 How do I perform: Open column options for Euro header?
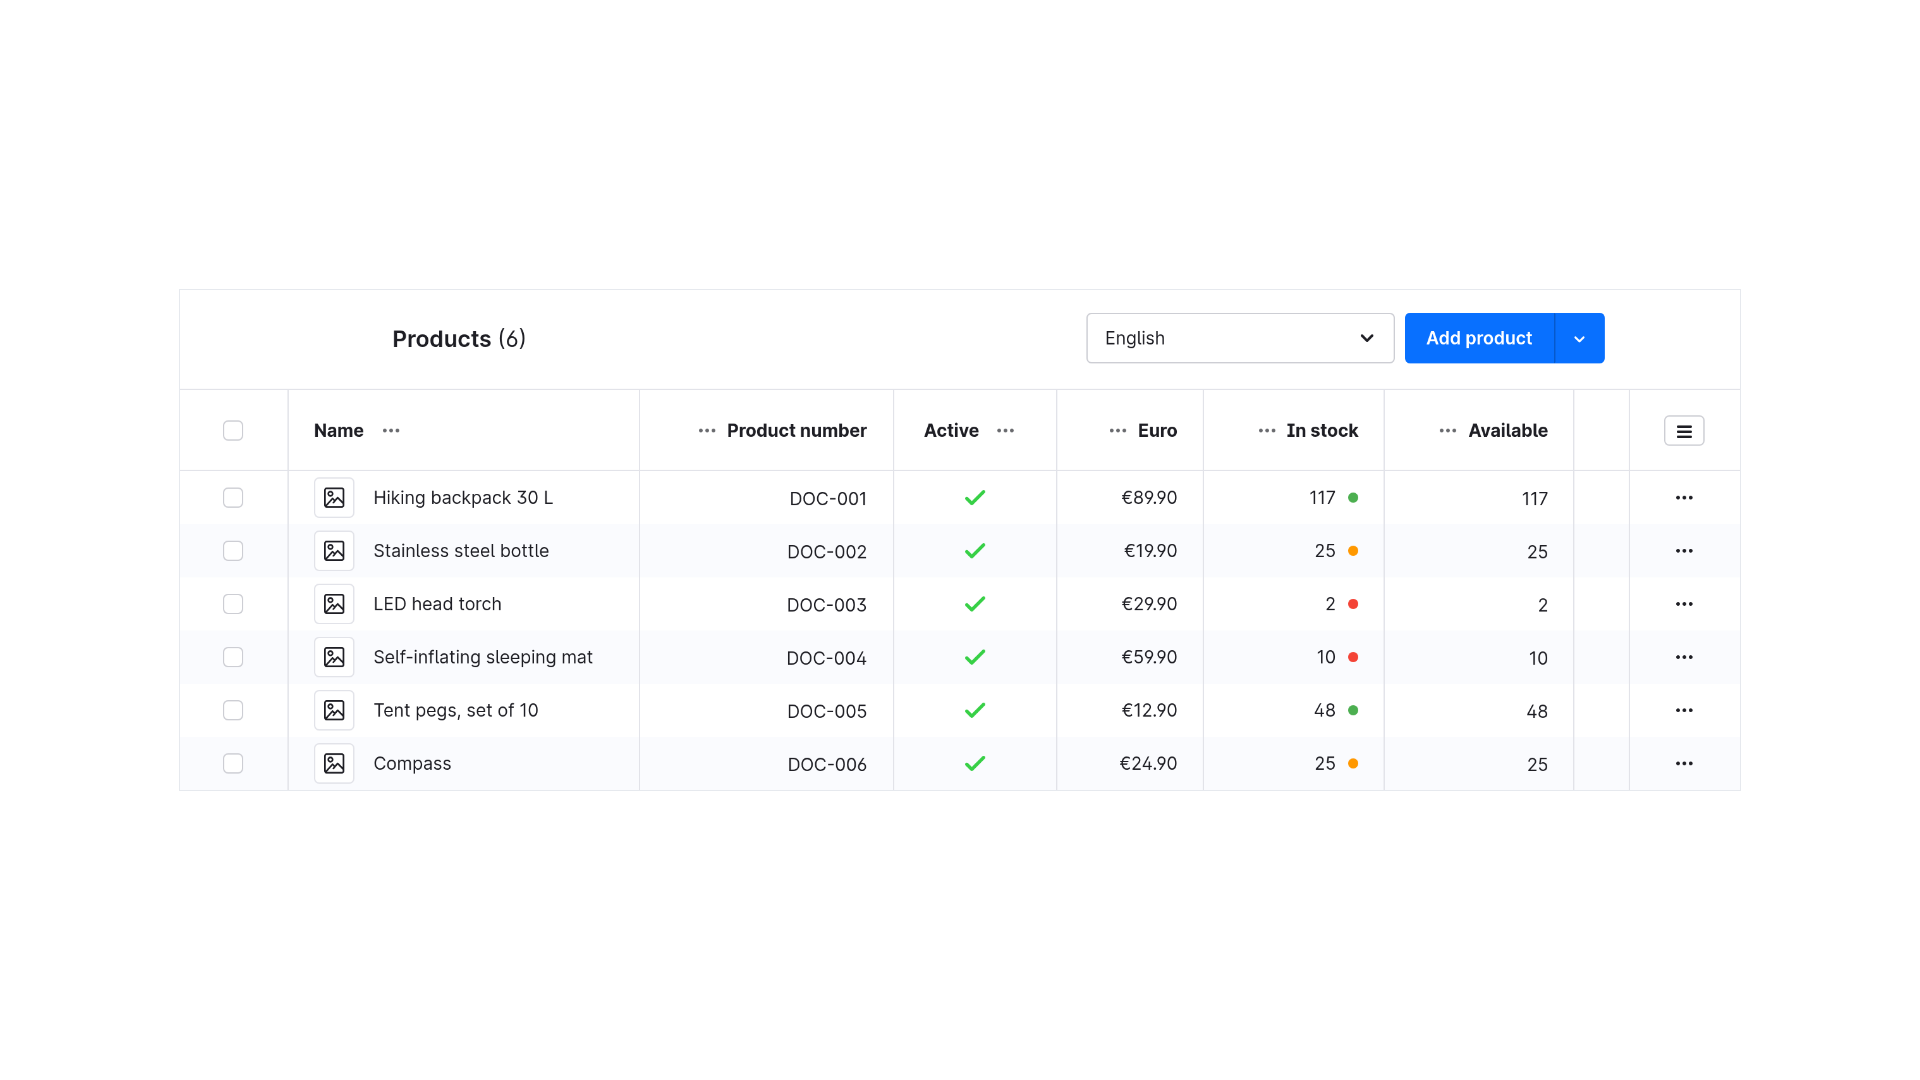[x=1117, y=430]
